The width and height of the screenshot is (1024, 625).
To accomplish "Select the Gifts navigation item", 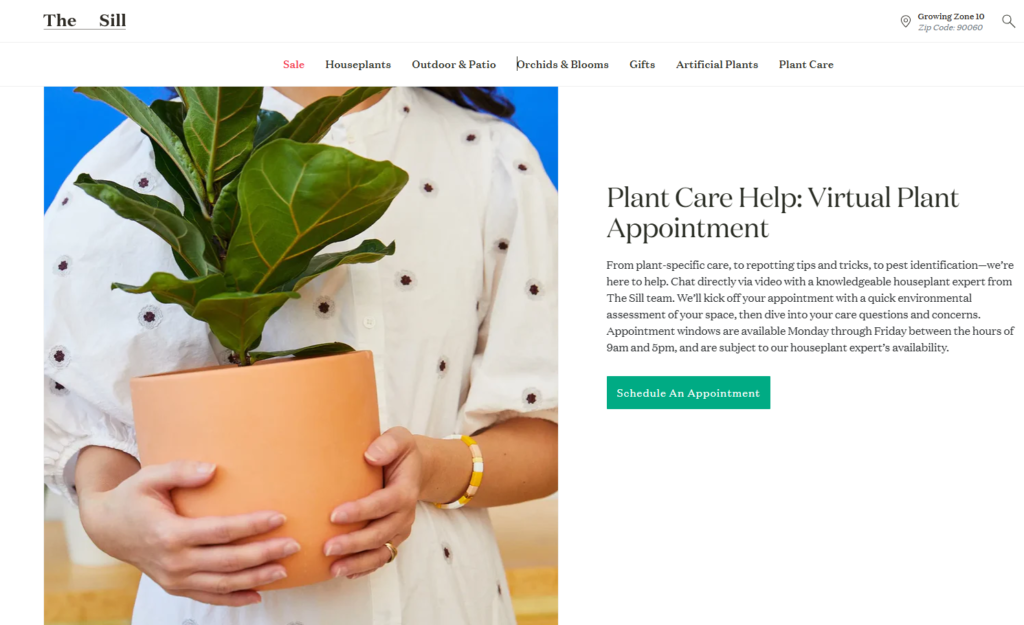I will [642, 65].
